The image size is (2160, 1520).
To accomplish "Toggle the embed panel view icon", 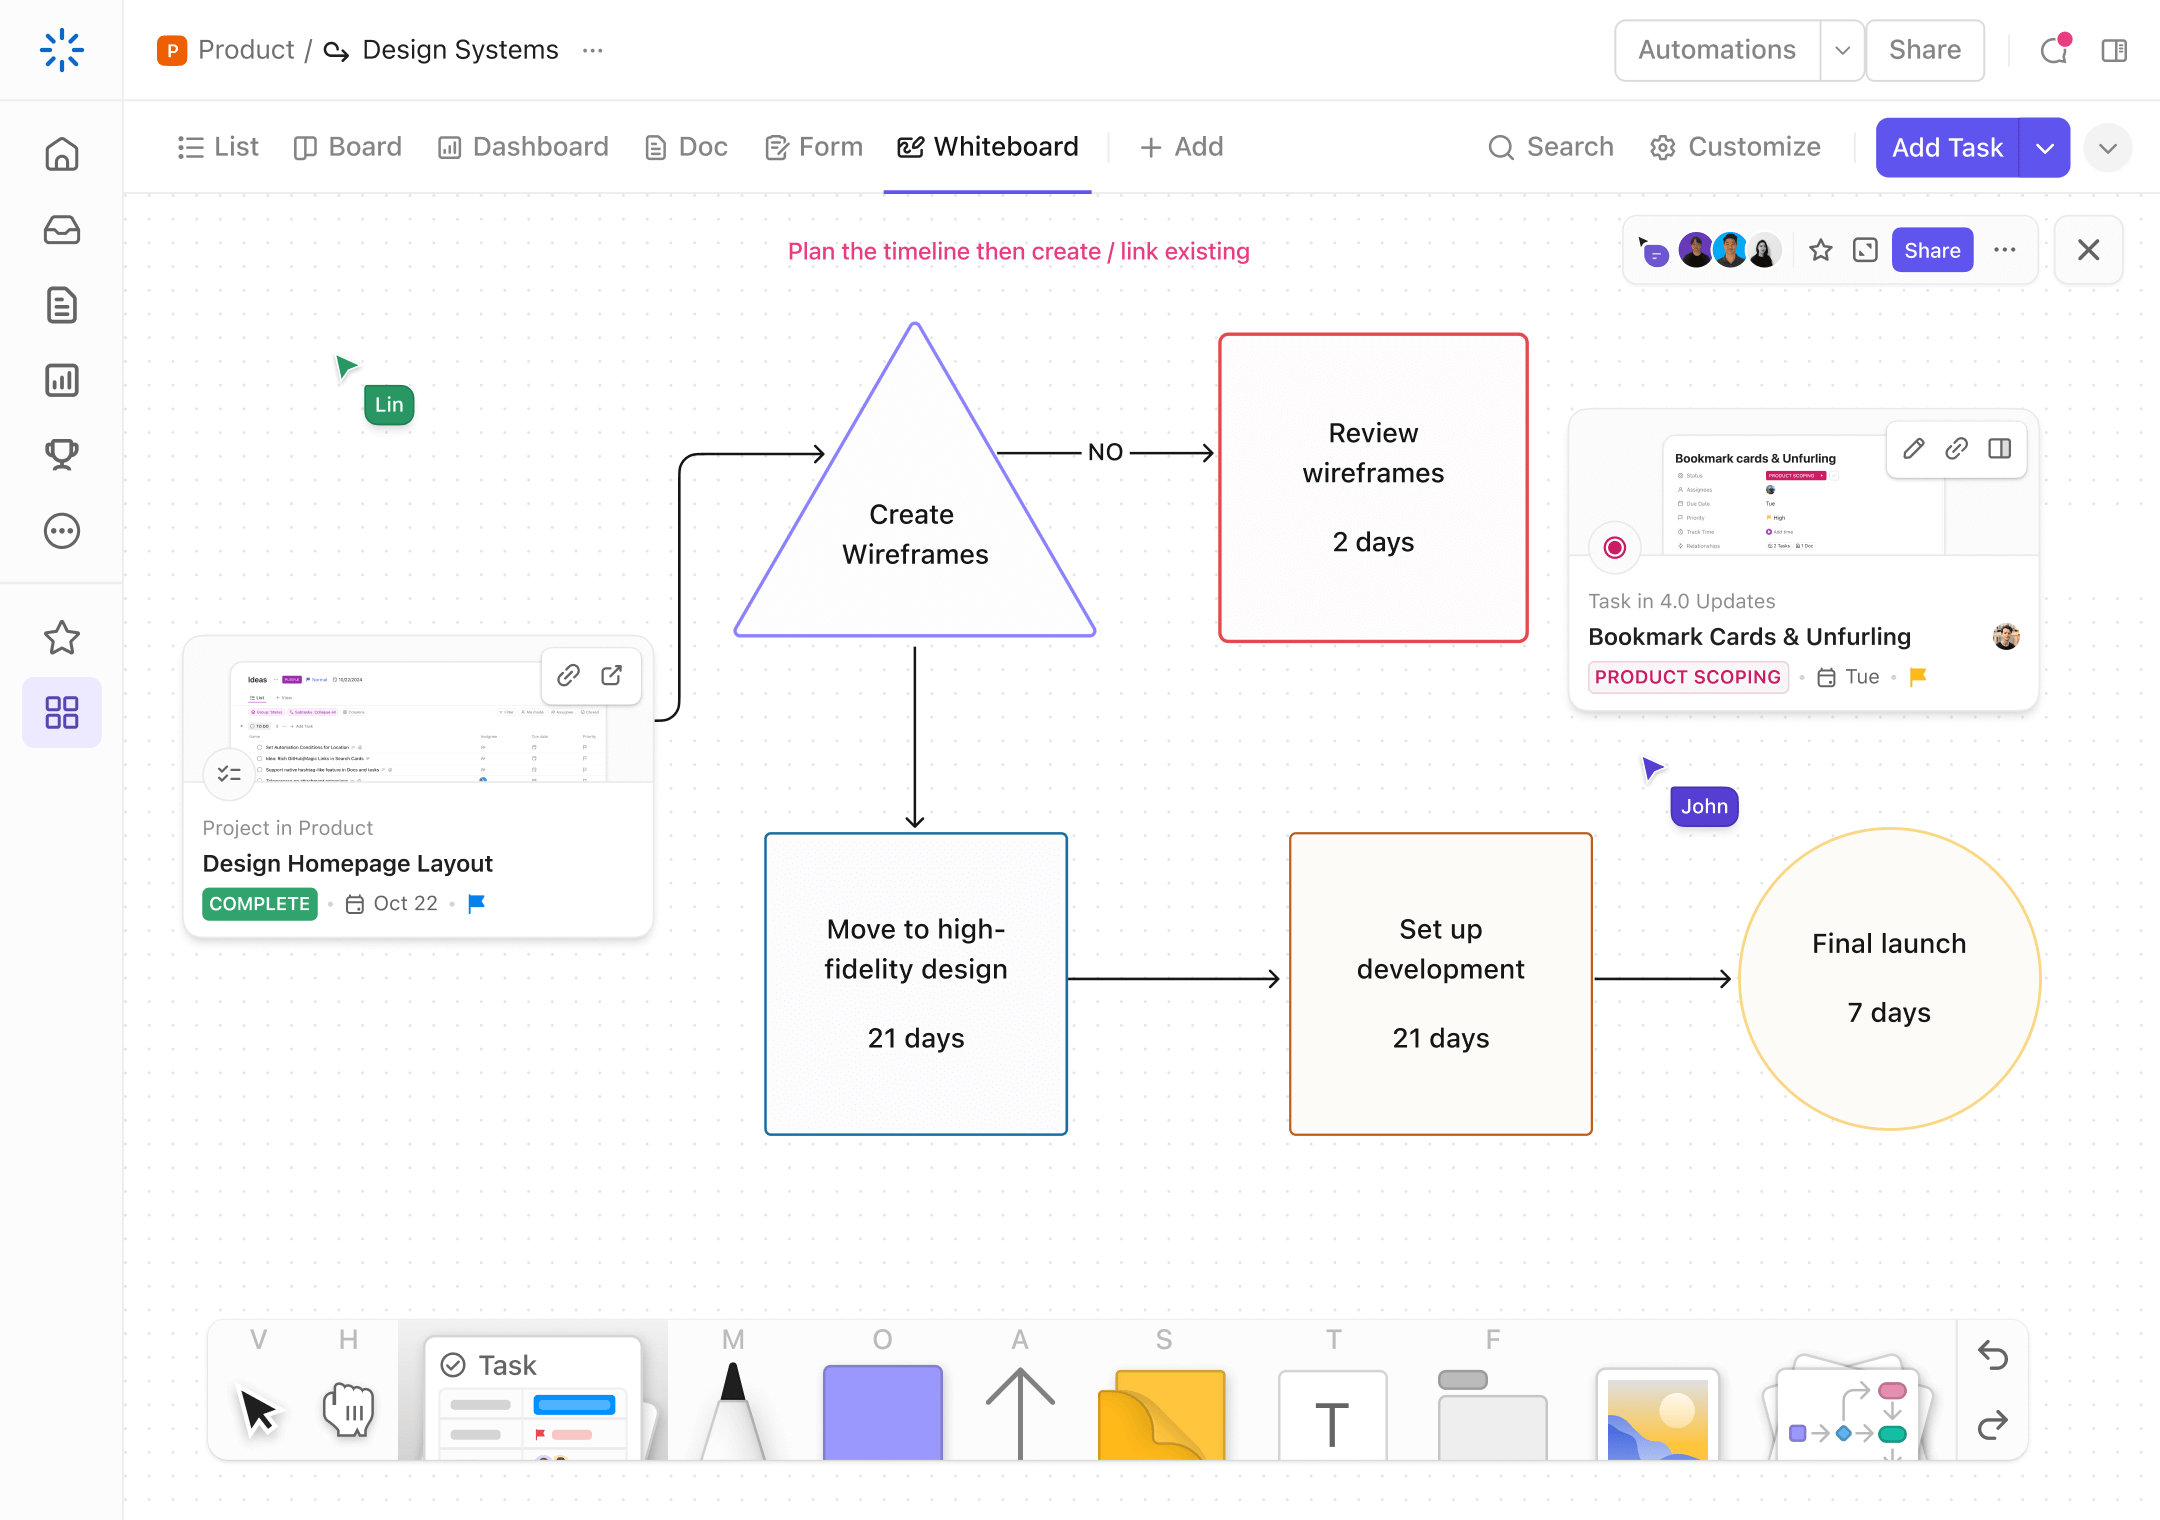I will point(2000,449).
